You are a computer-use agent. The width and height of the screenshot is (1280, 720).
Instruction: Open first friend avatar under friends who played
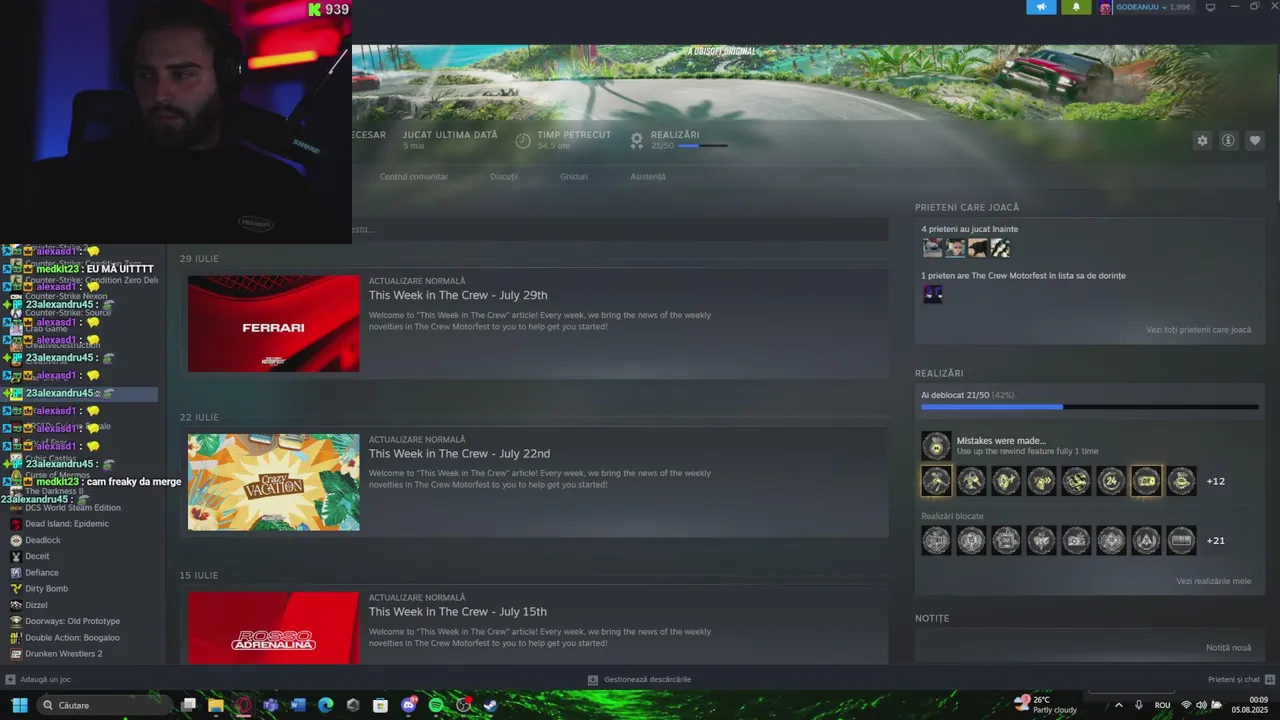point(932,248)
